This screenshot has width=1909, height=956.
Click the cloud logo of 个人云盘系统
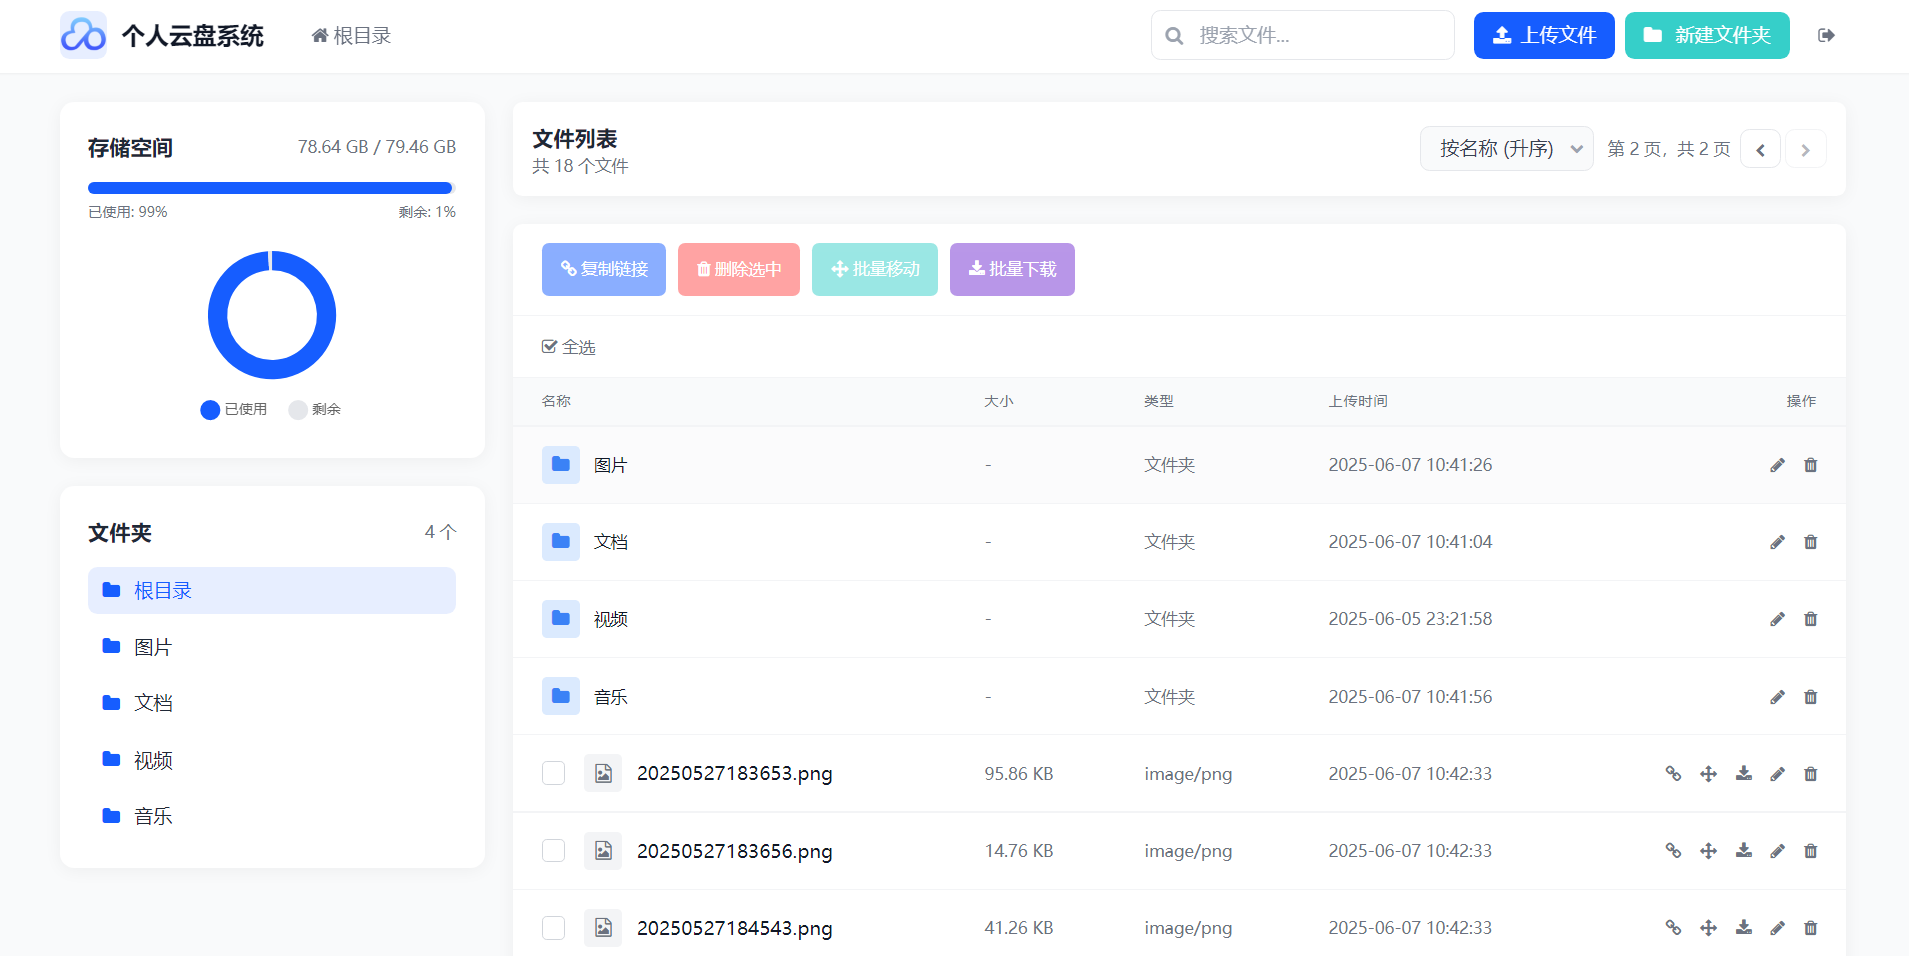pos(84,35)
